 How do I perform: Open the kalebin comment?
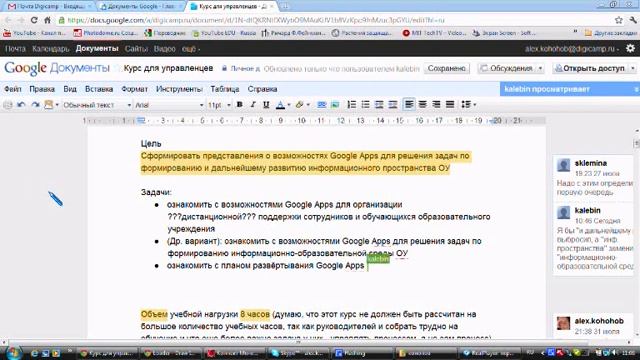[x=594, y=238]
